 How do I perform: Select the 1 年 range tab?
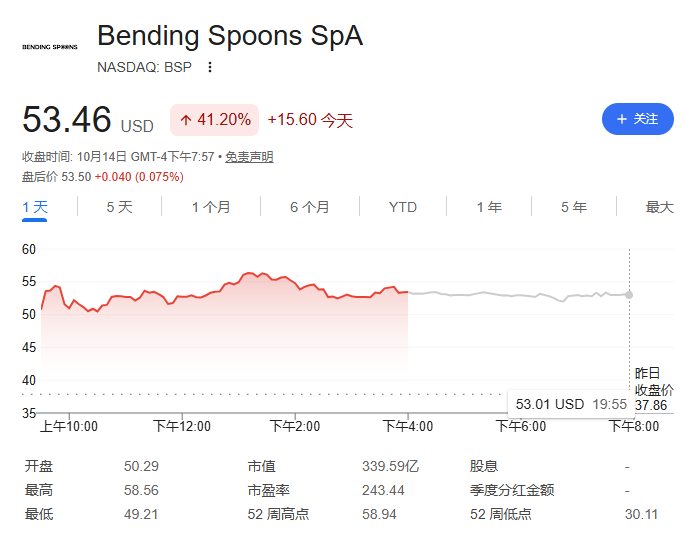(489, 207)
